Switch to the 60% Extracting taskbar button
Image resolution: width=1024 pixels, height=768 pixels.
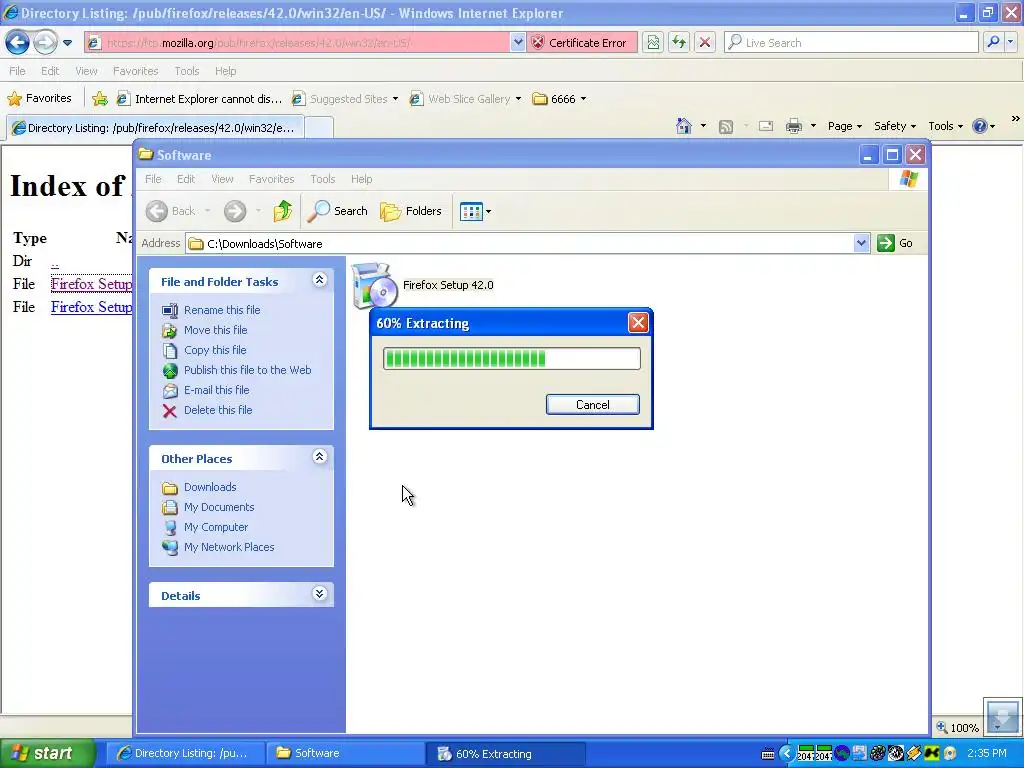(505, 754)
